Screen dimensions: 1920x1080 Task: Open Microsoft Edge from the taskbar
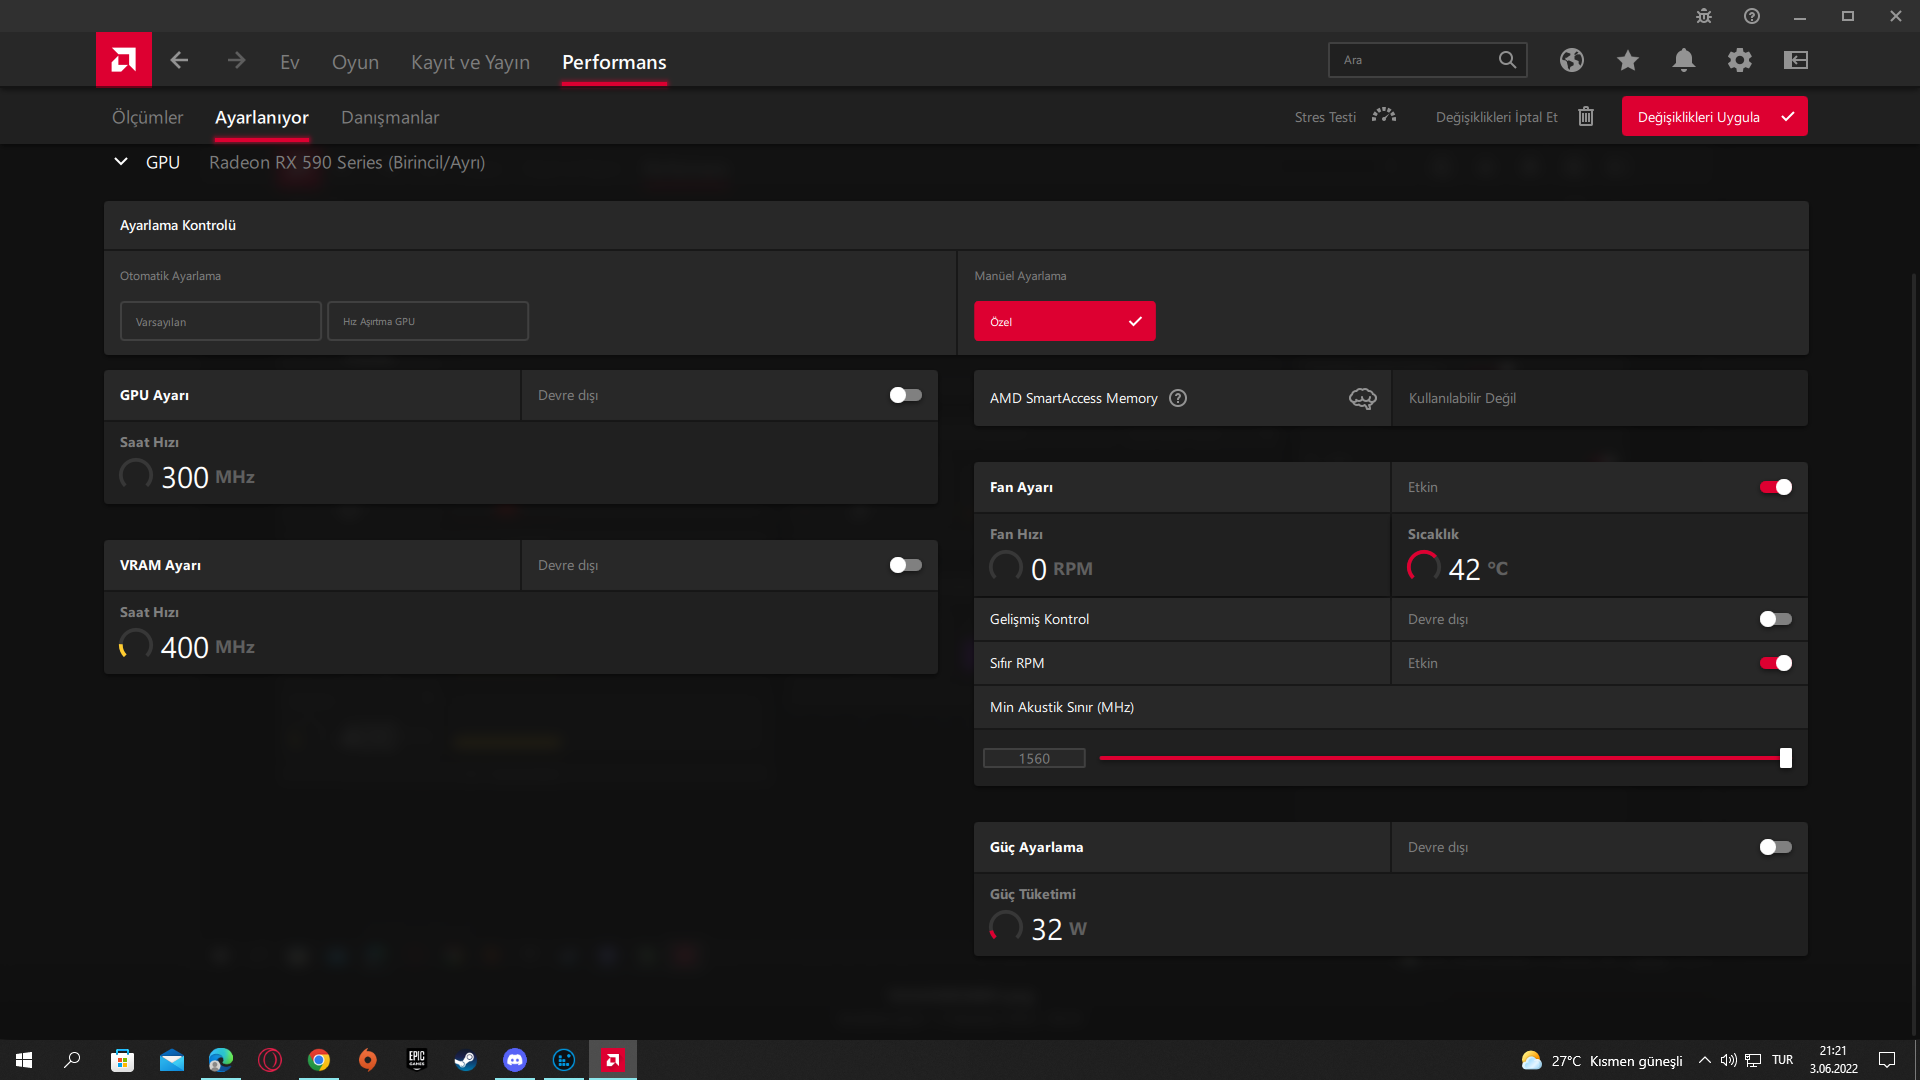click(221, 1060)
